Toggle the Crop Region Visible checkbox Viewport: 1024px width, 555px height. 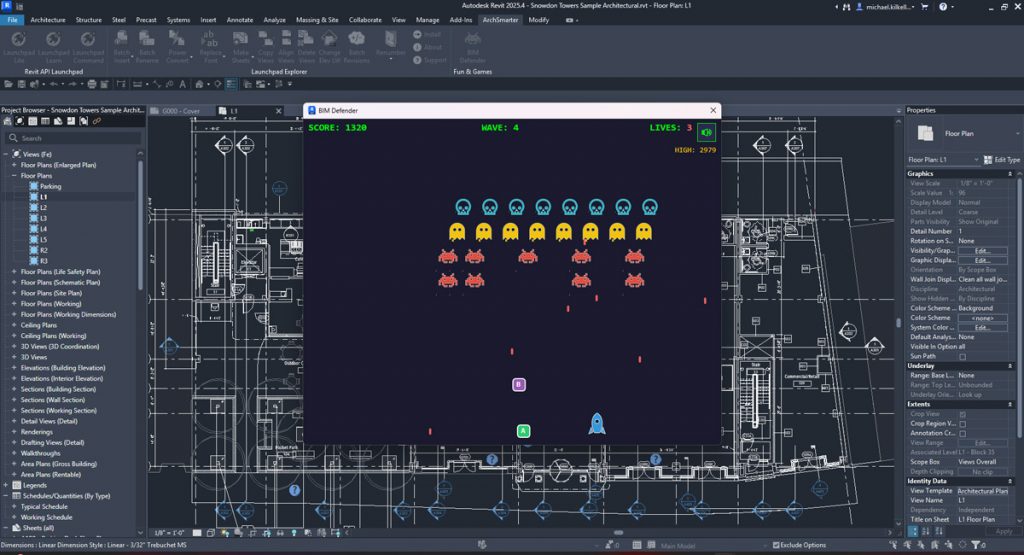962,423
